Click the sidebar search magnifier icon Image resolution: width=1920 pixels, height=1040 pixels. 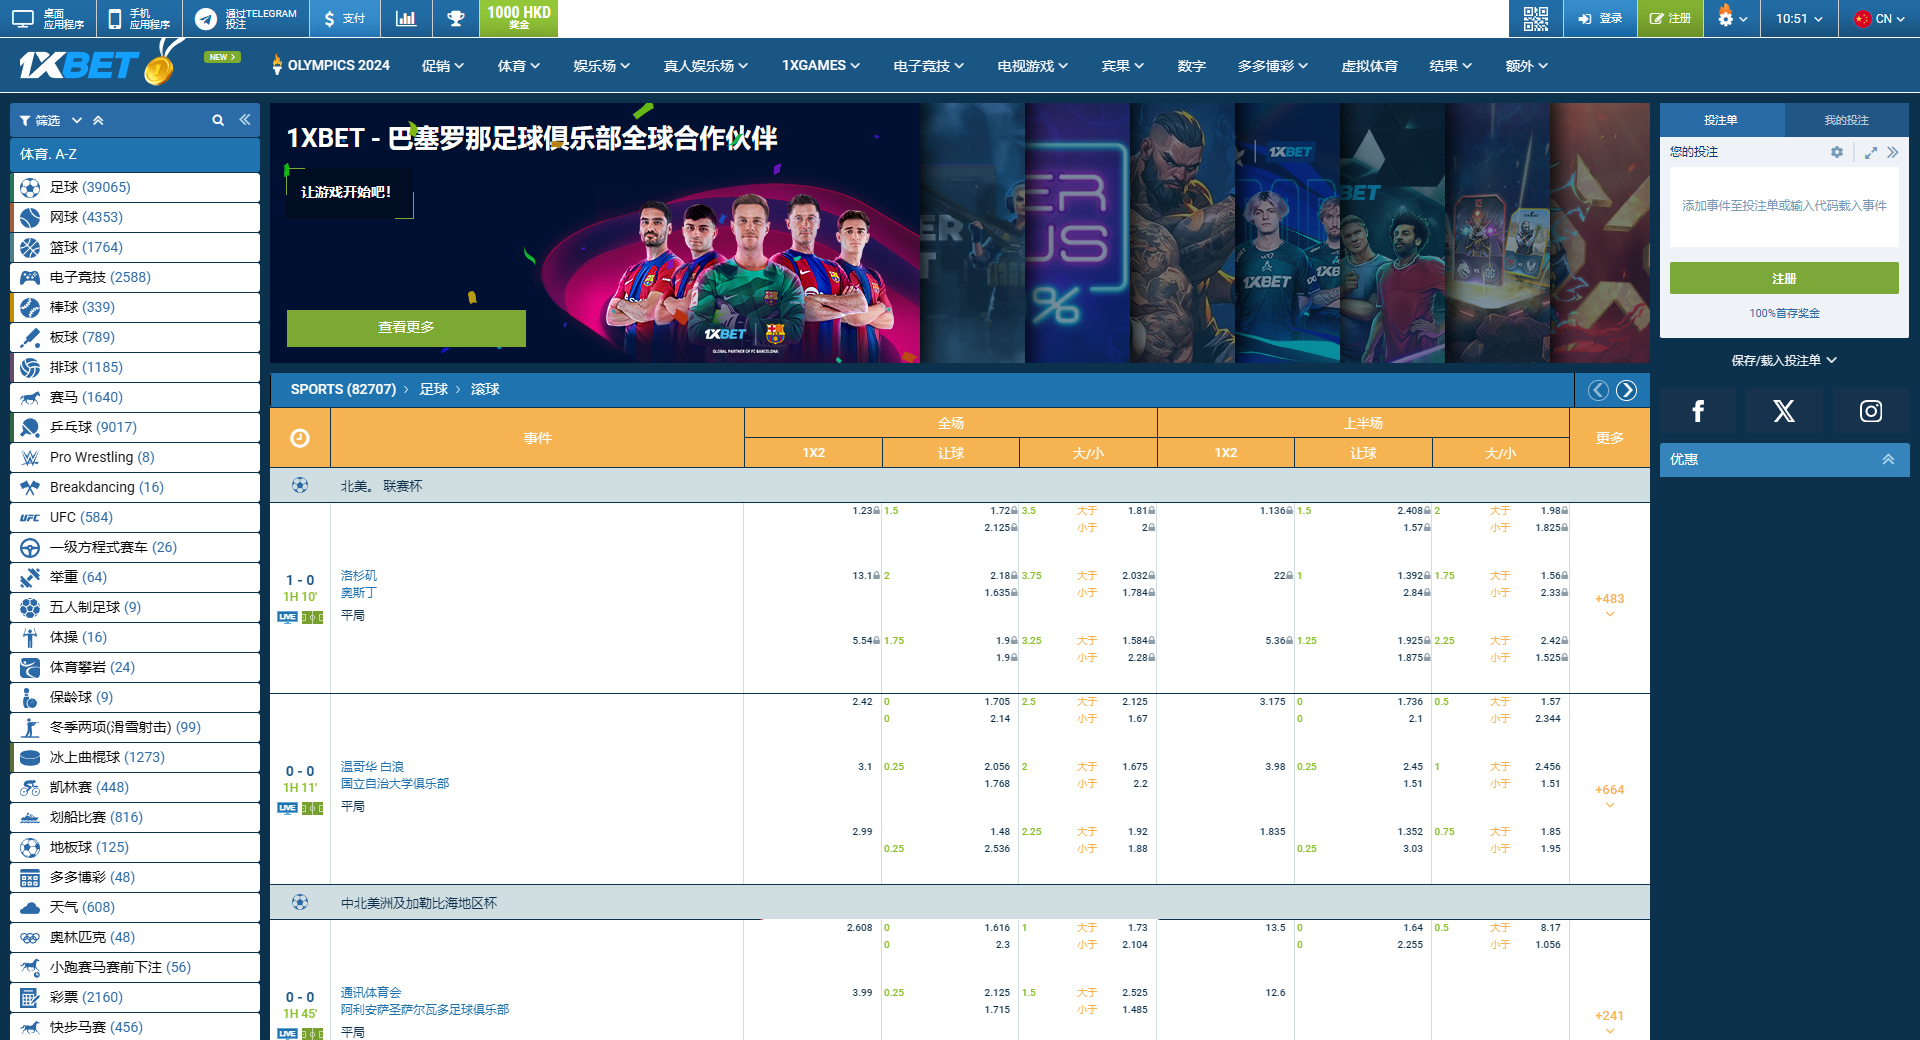pyautogui.click(x=218, y=120)
